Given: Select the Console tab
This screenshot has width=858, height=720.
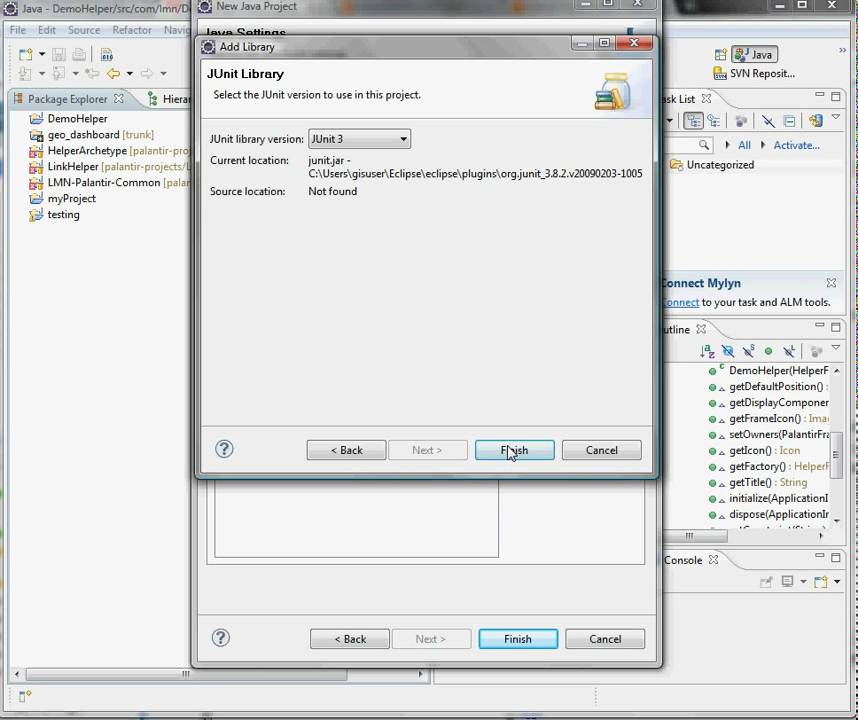Looking at the screenshot, I should 683,560.
